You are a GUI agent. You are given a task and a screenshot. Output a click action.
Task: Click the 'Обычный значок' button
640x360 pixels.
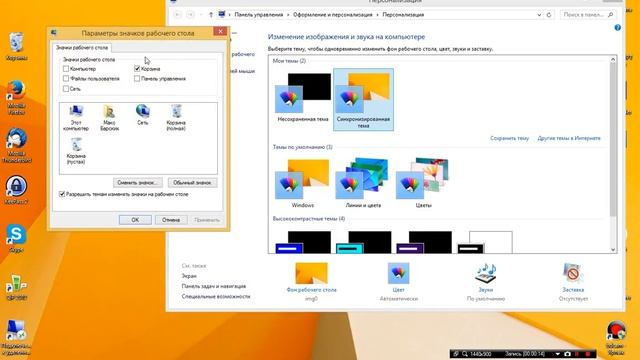click(x=192, y=182)
